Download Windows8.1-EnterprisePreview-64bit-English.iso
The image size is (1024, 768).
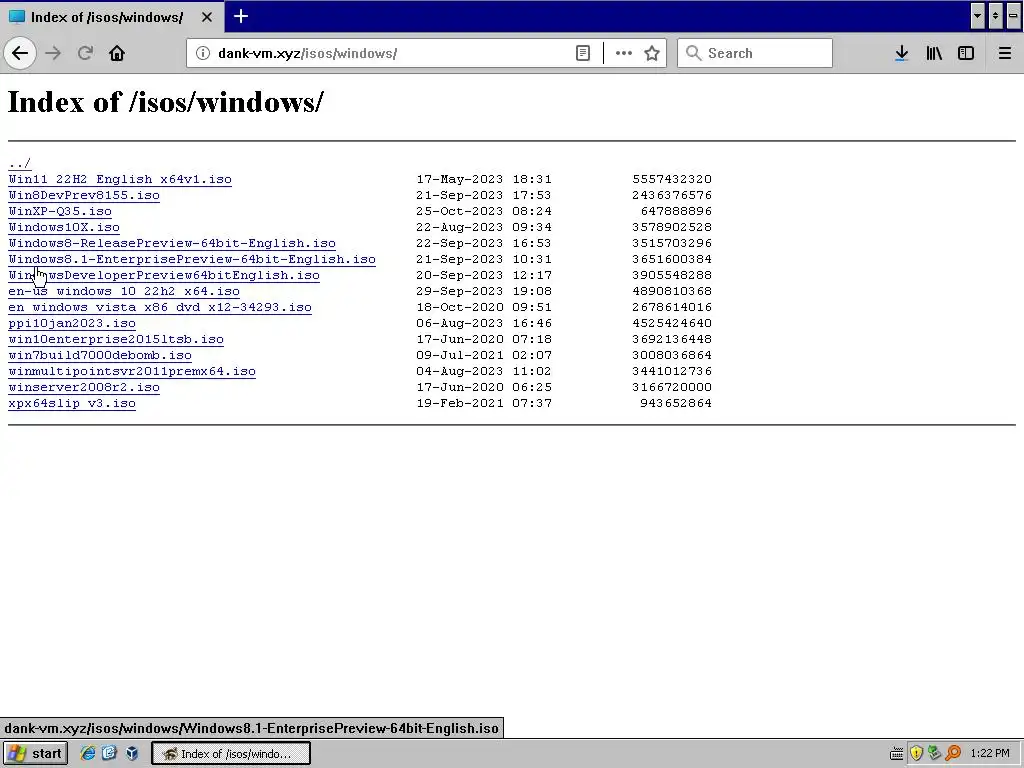pyautogui.click(x=192, y=259)
